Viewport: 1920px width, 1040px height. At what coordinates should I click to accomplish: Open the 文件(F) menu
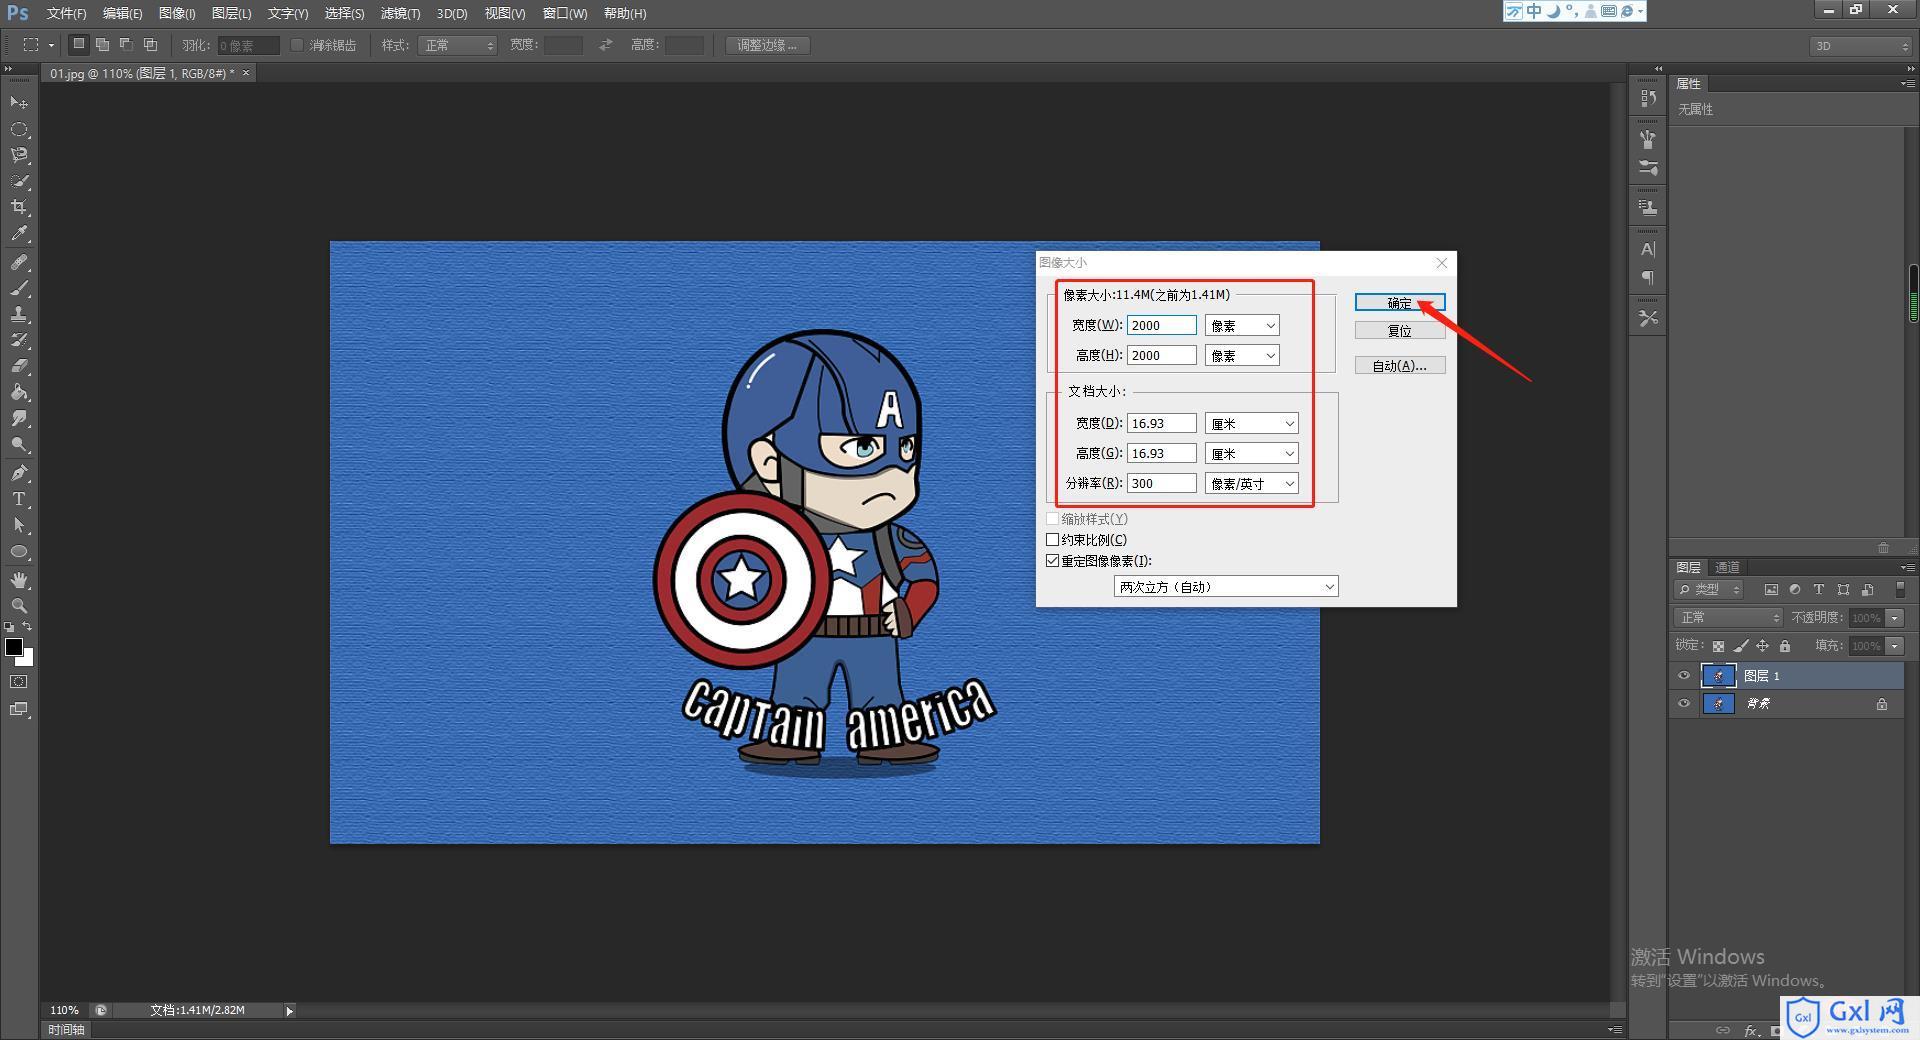(66, 13)
